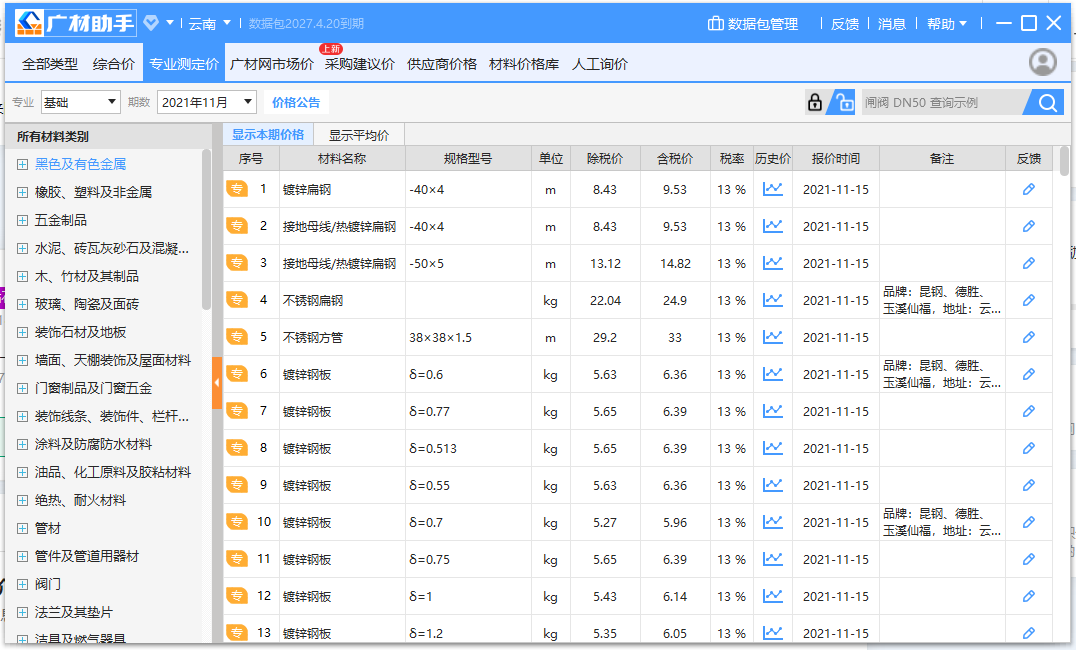The height and width of the screenshot is (650, 1076).
Task: Open the 专业 基础 dropdown
Action: [x=80, y=102]
